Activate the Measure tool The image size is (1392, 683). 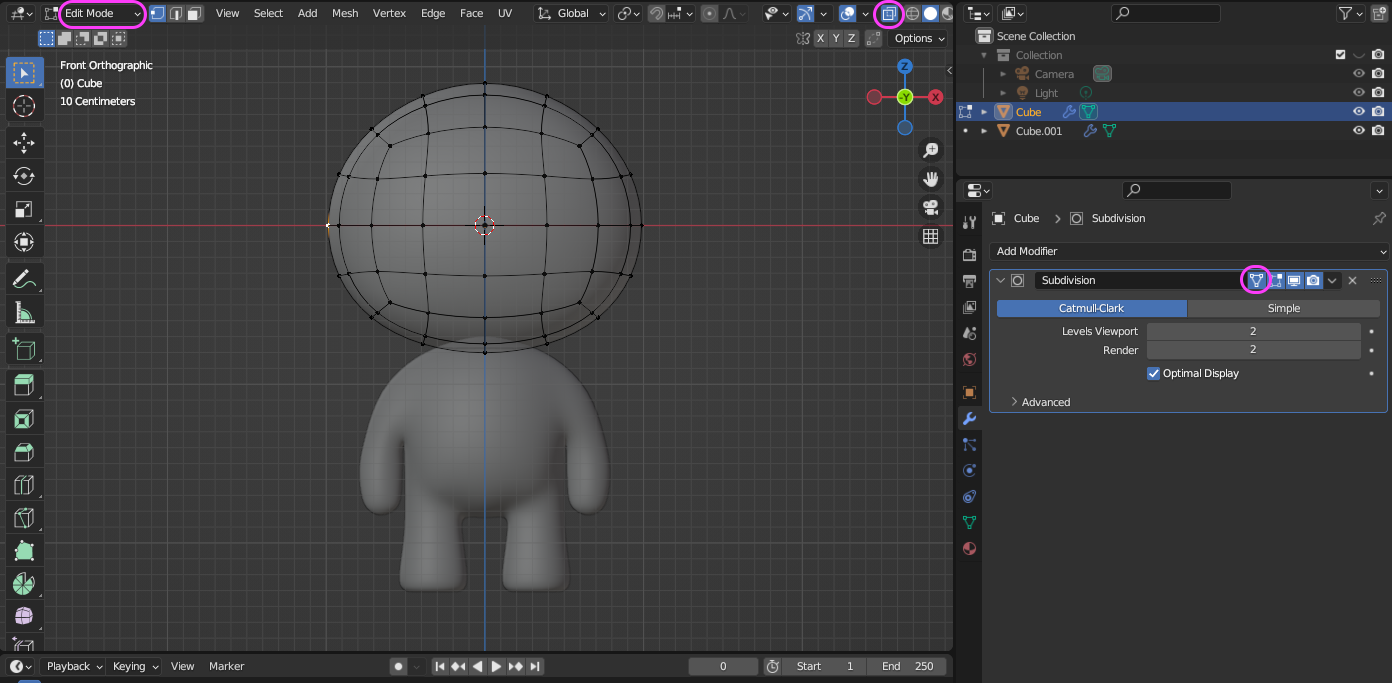click(x=24, y=312)
